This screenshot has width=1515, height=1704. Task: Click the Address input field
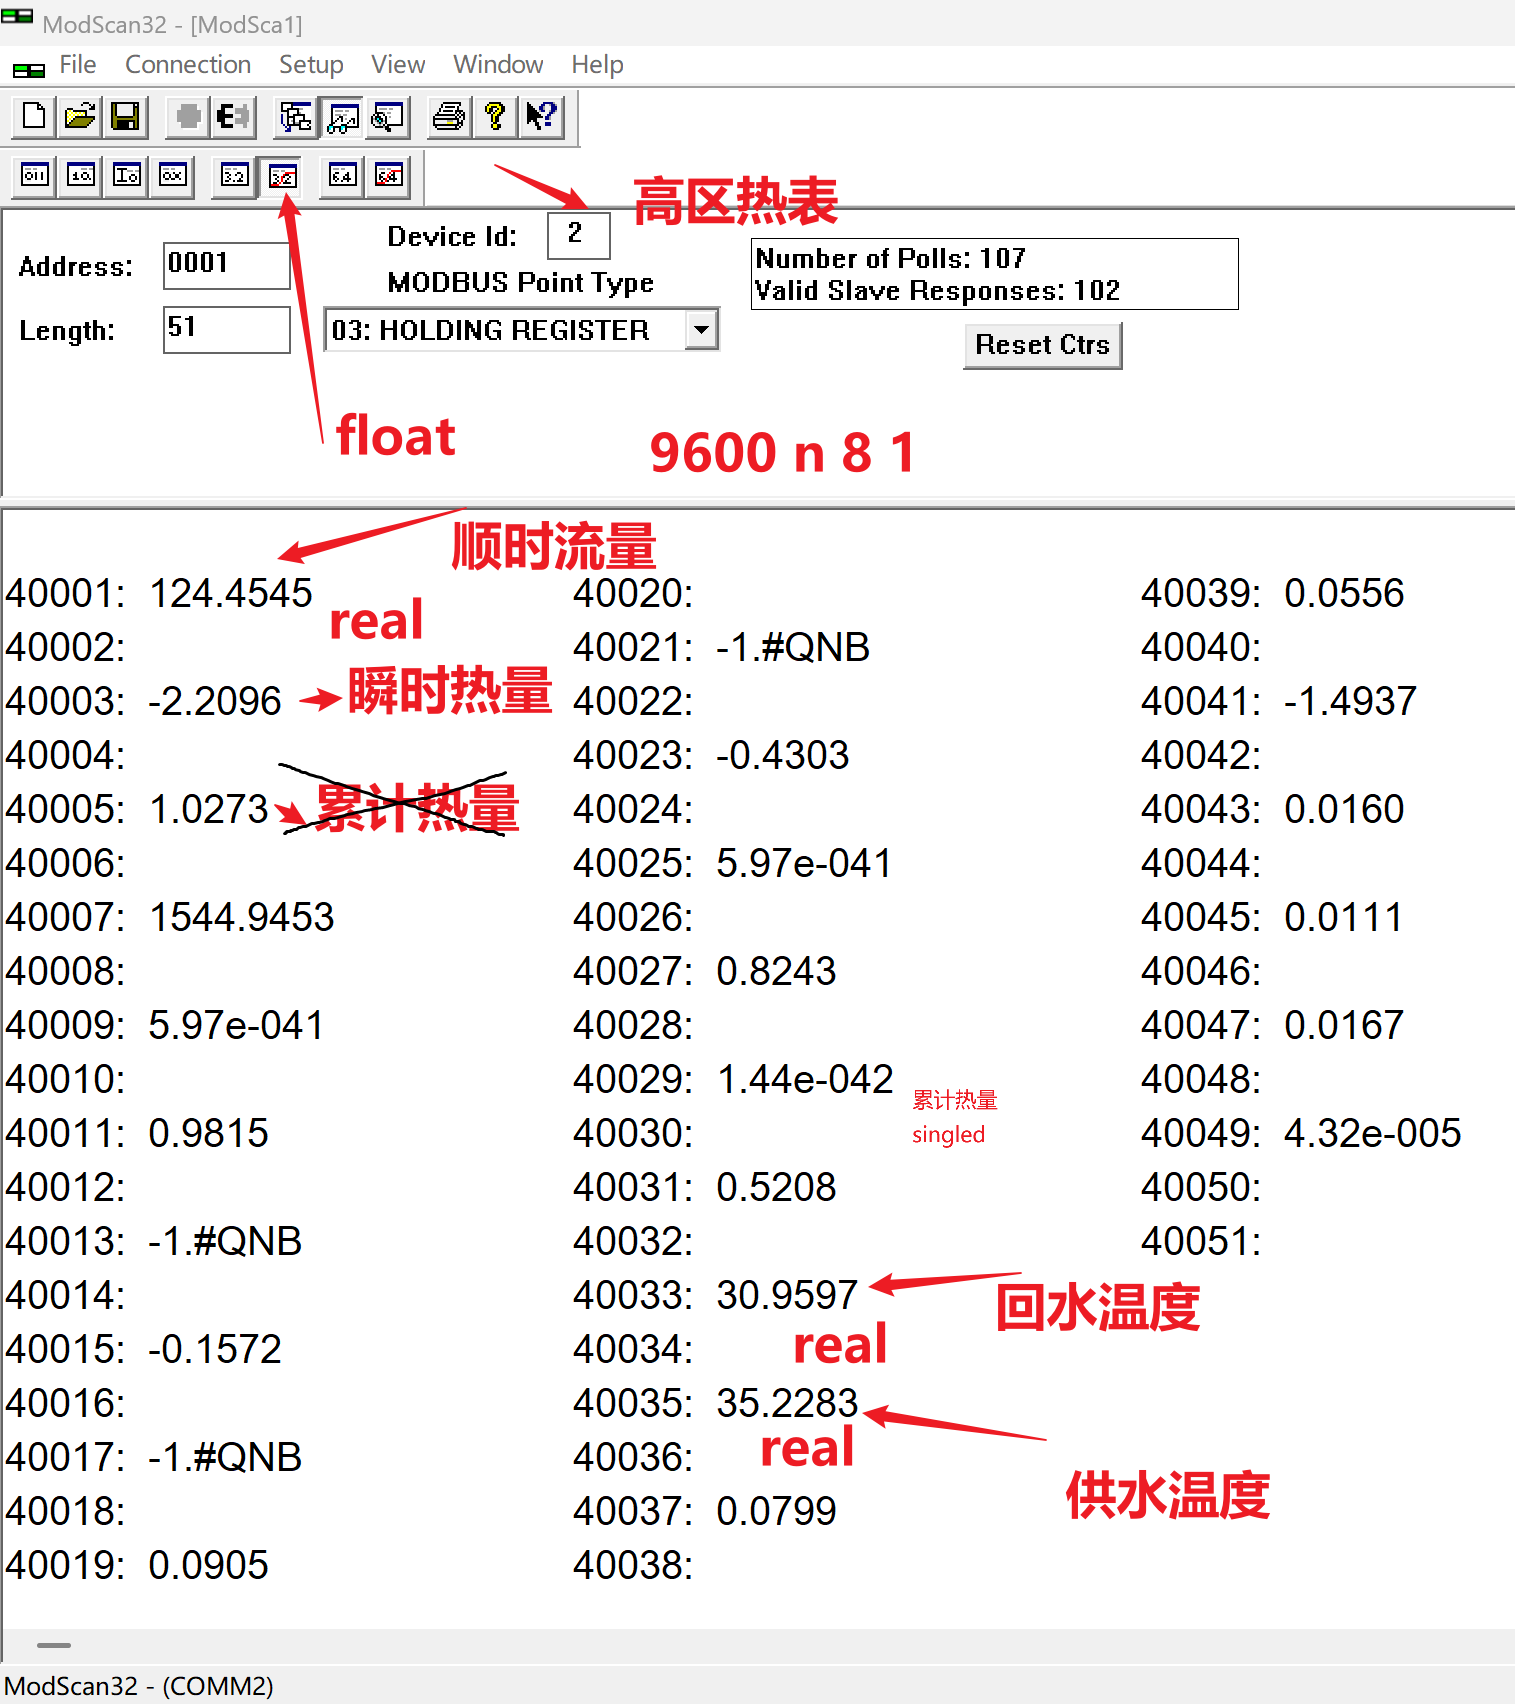226,265
